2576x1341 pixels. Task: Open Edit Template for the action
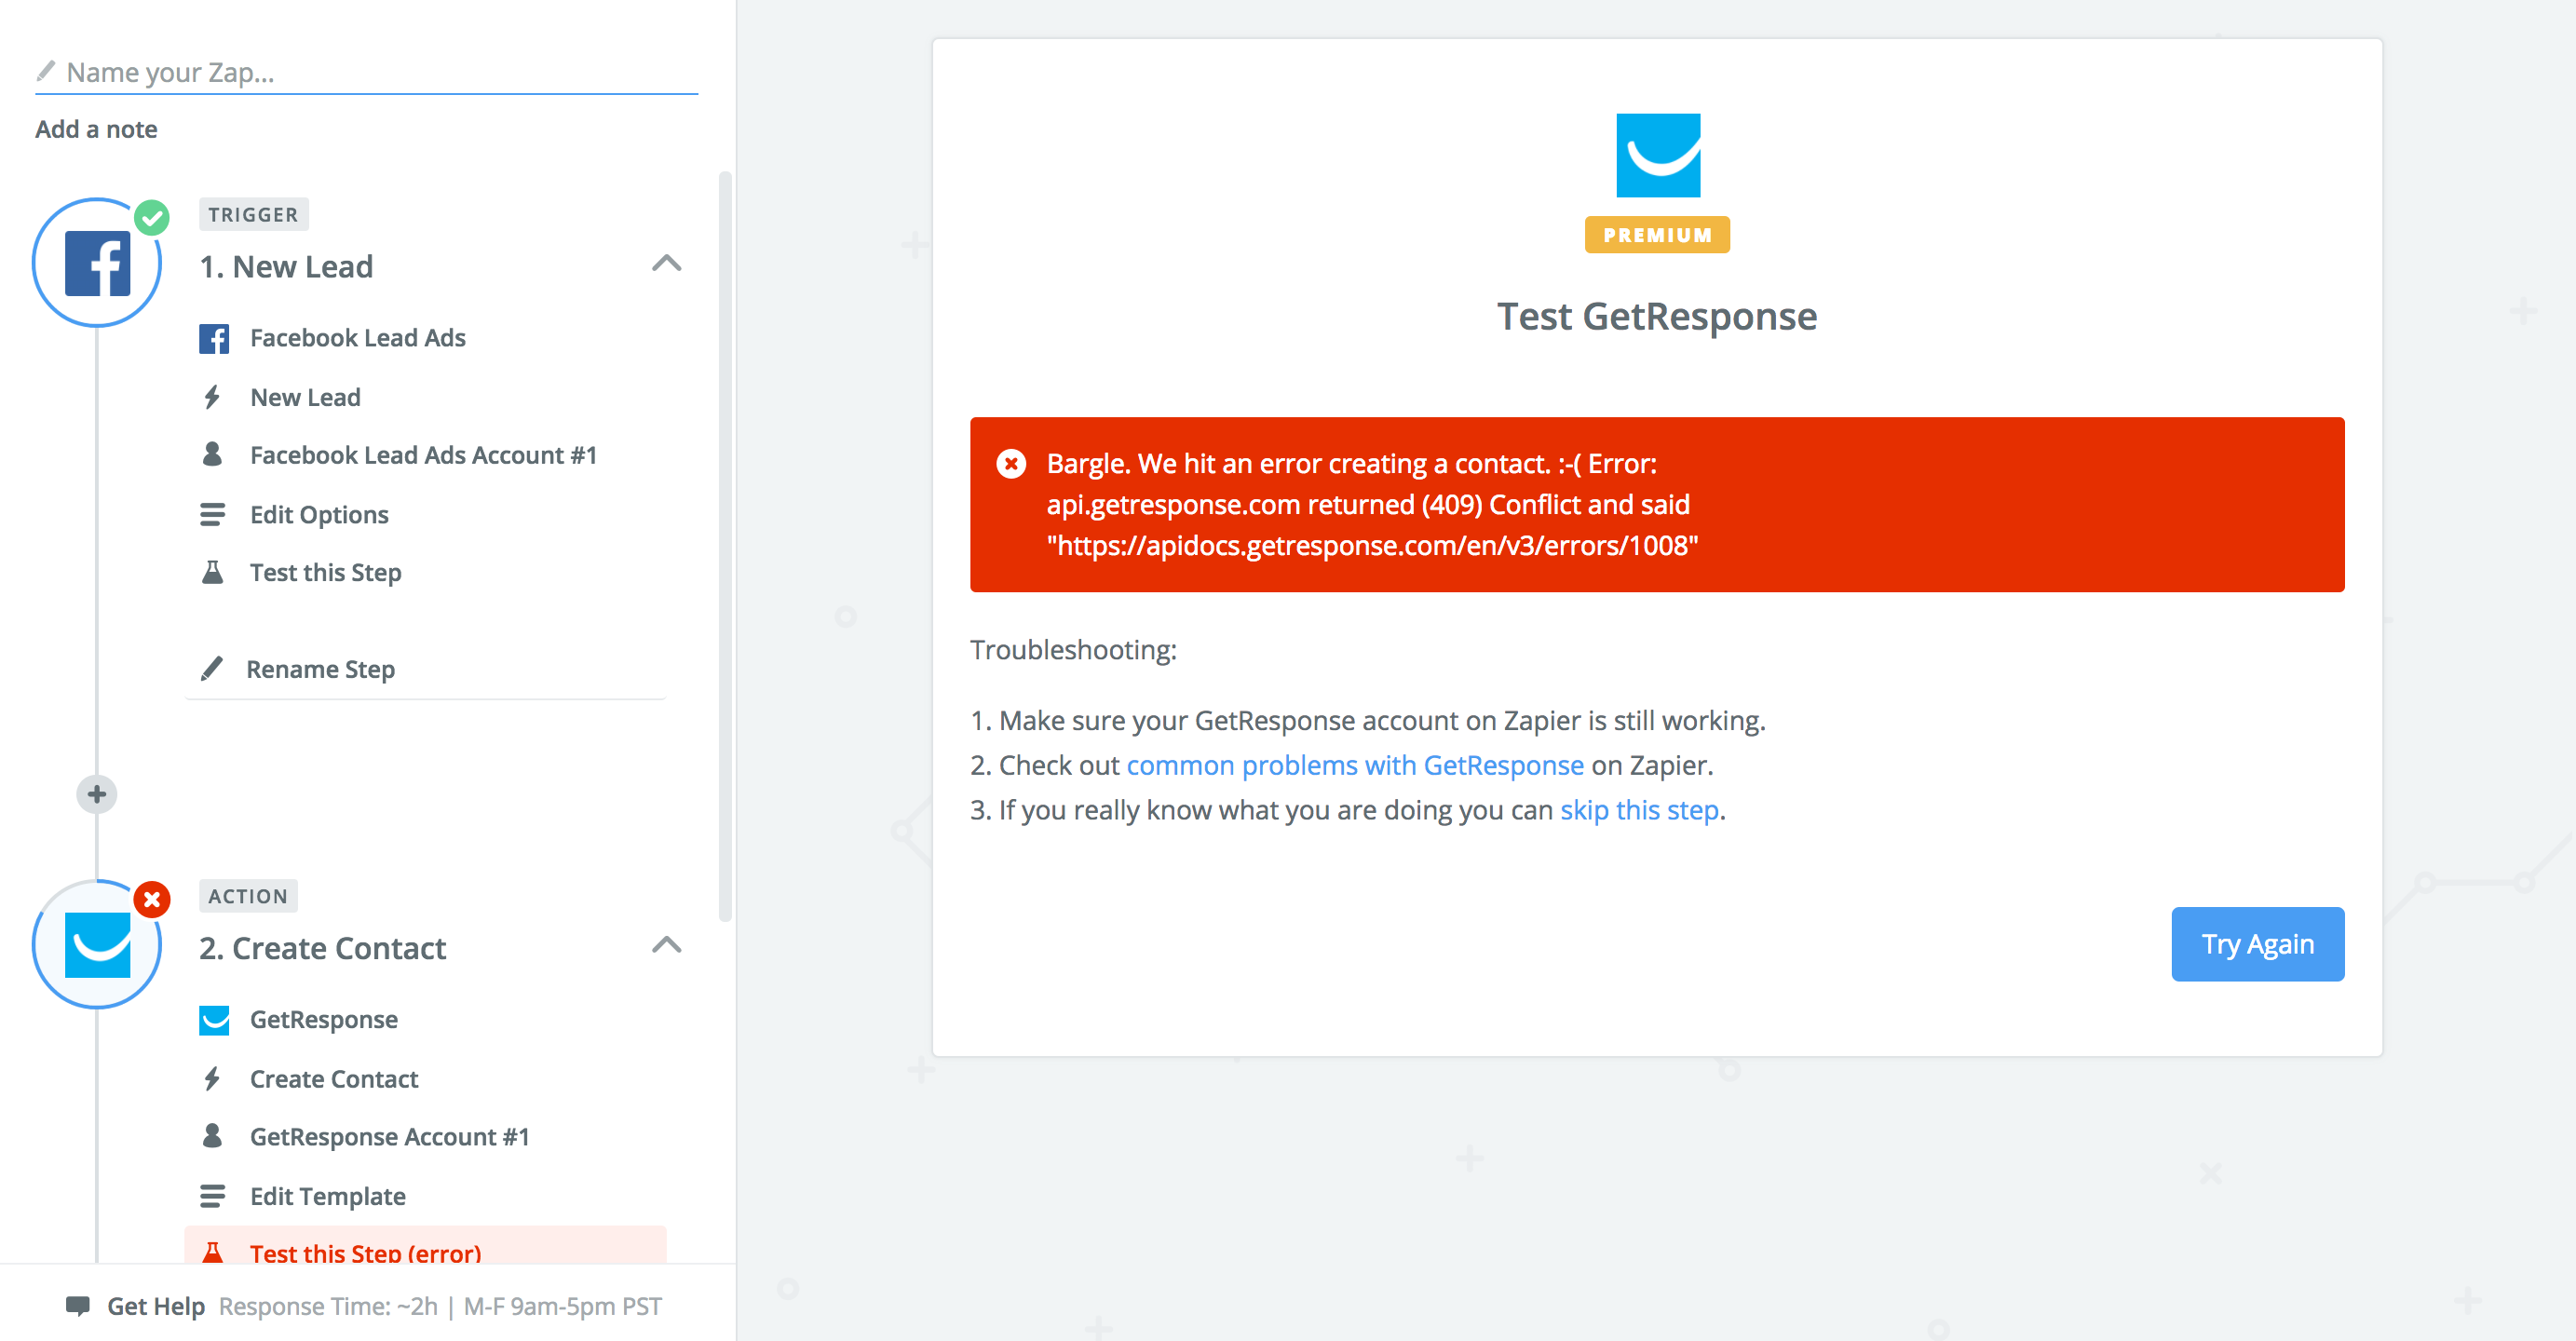click(328, 1197)
